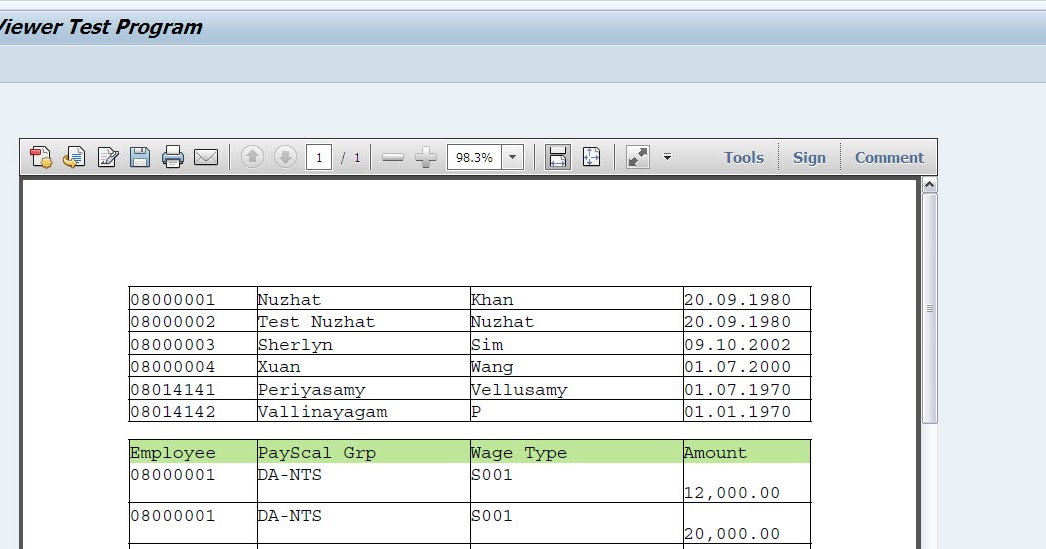Click the Employee column header
The height and width of the screenshot is (549, 1046).
pyautogui.click(x=173, y=453)
